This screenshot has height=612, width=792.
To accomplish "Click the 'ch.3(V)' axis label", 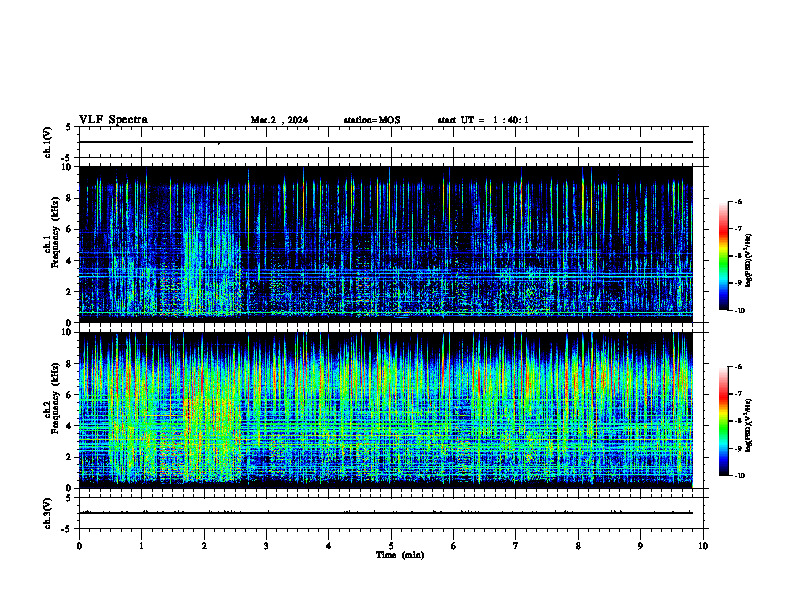I will point(47,513).
